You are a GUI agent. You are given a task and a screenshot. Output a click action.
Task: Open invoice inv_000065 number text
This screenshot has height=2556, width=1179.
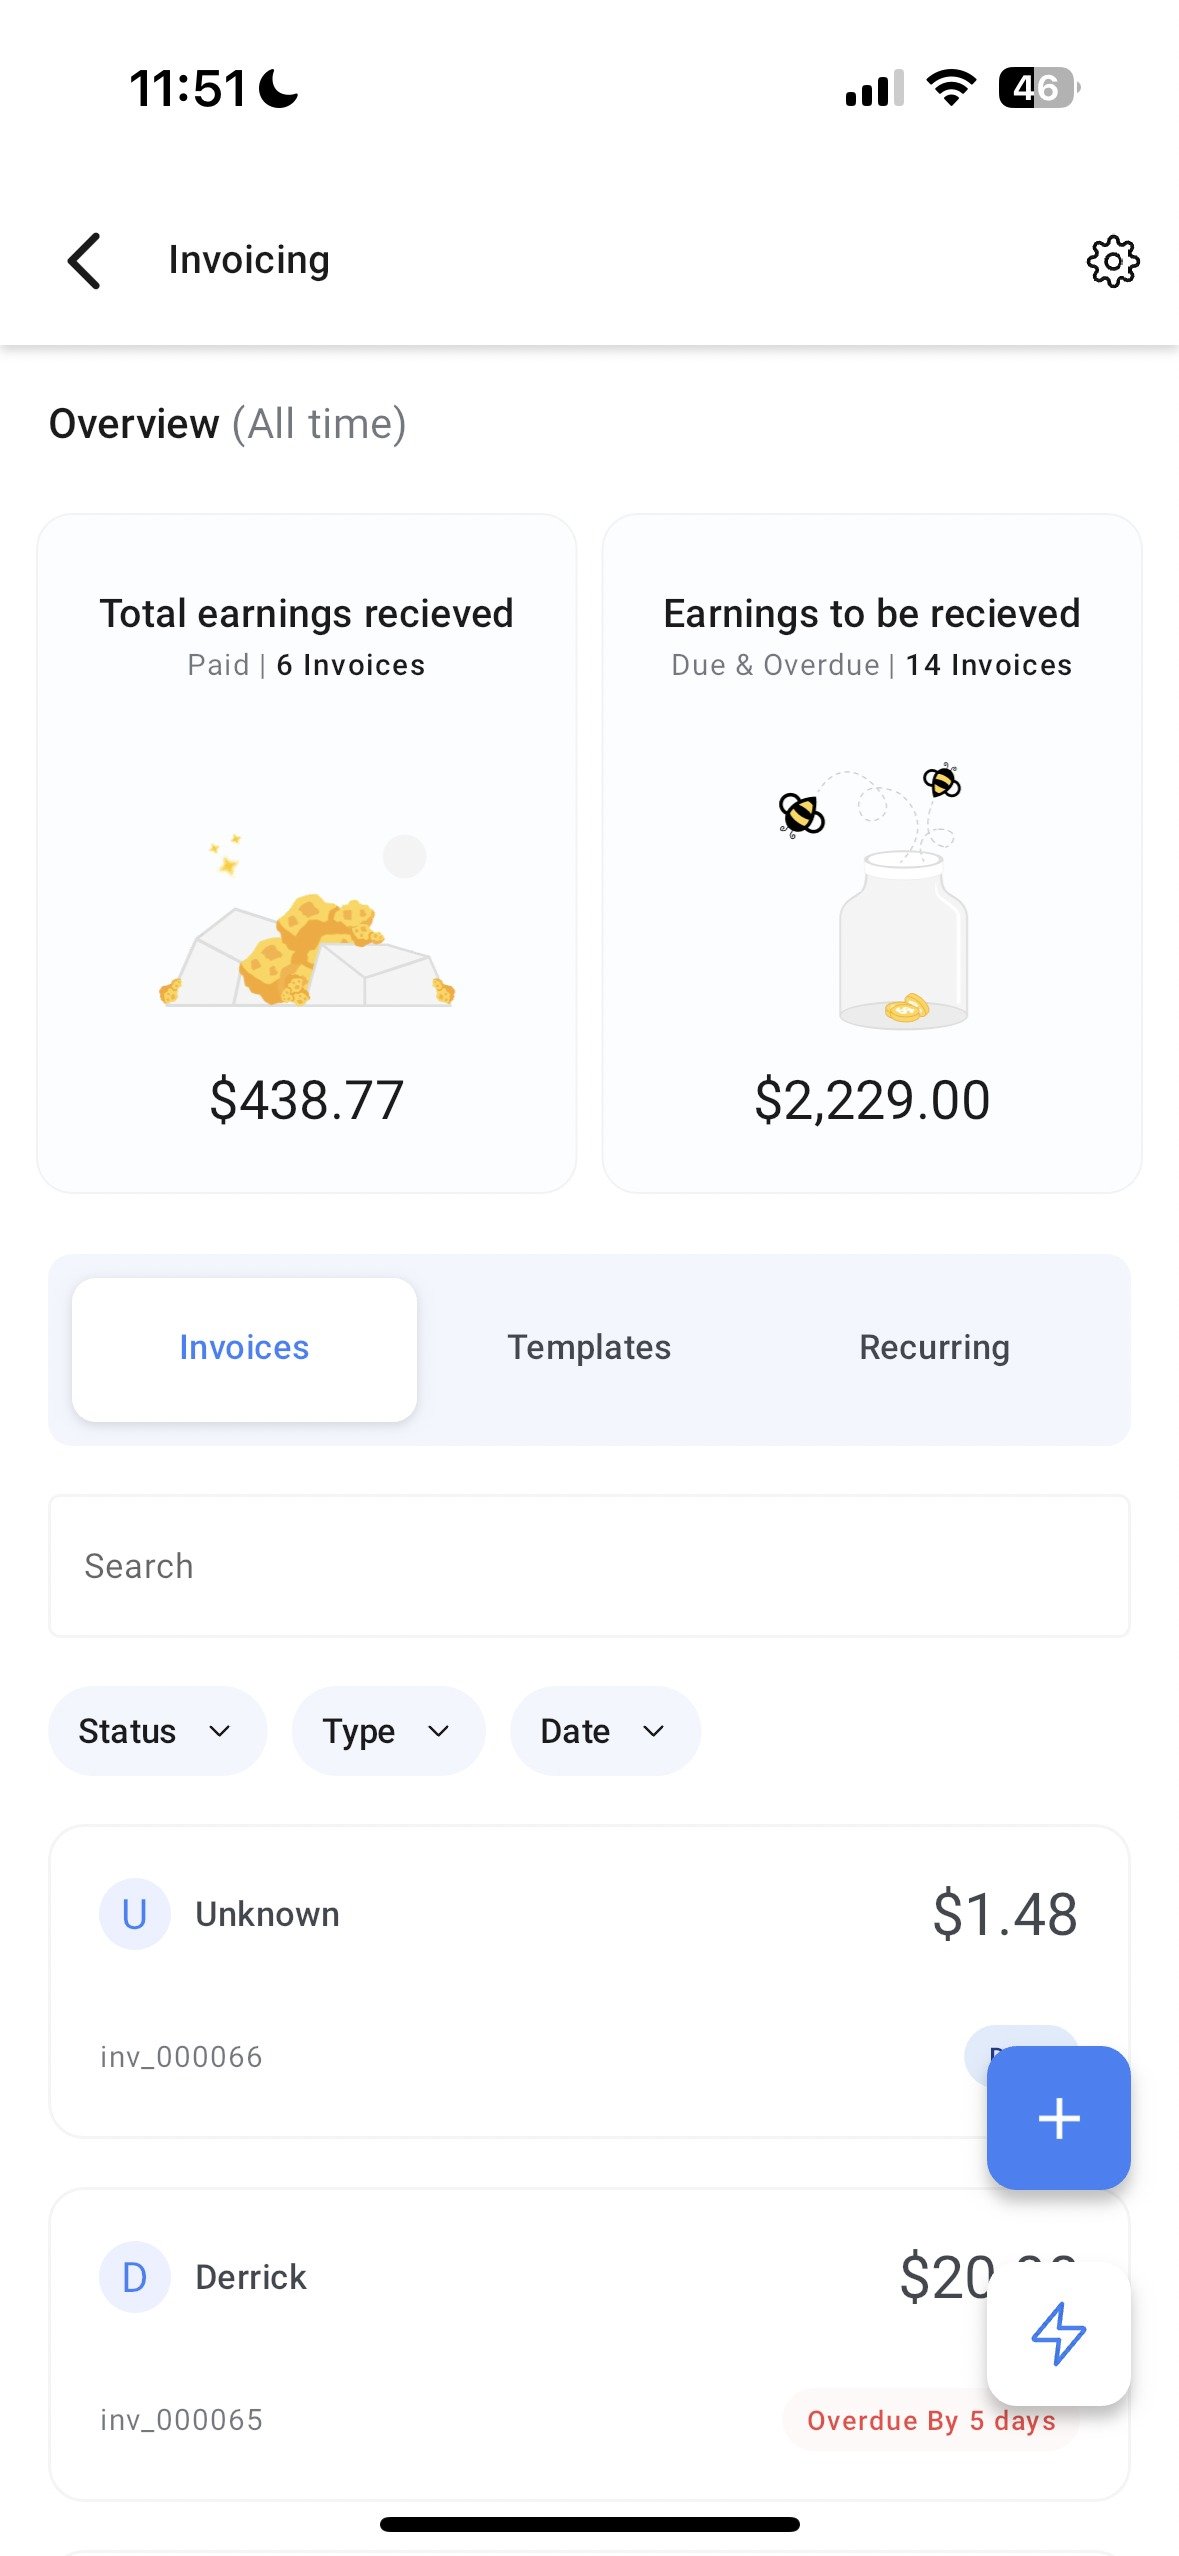click(181, 2420)
